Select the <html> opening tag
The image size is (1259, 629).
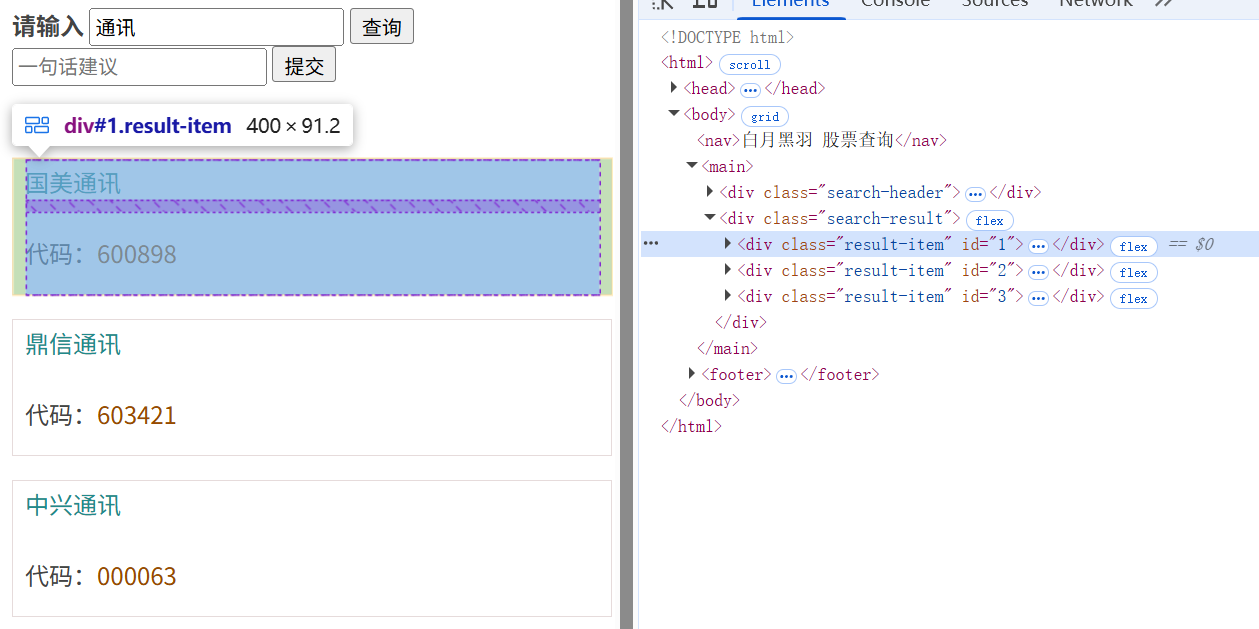(x=687, y=63)
